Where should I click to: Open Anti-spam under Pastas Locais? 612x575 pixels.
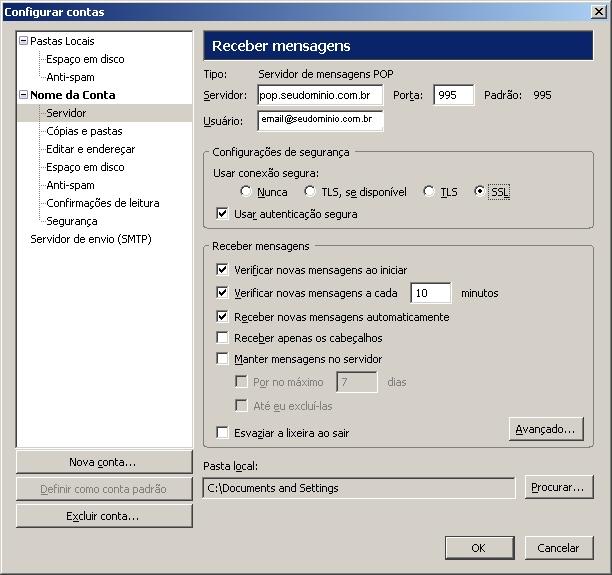click(x=70, y=77)
